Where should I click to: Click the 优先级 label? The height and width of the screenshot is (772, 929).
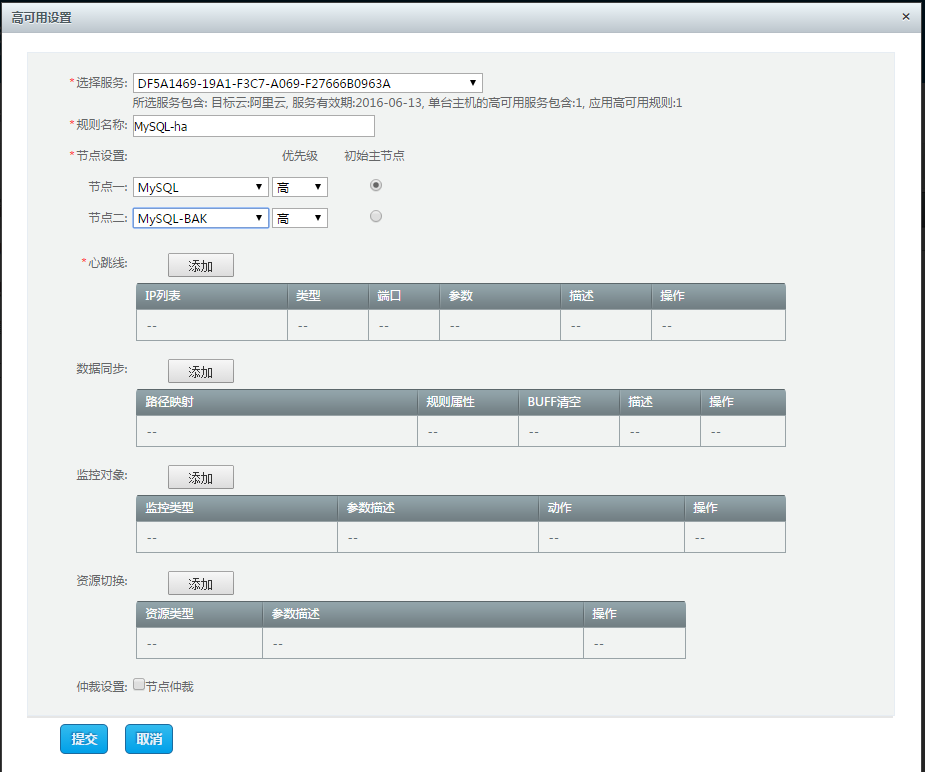click(300, 156)
